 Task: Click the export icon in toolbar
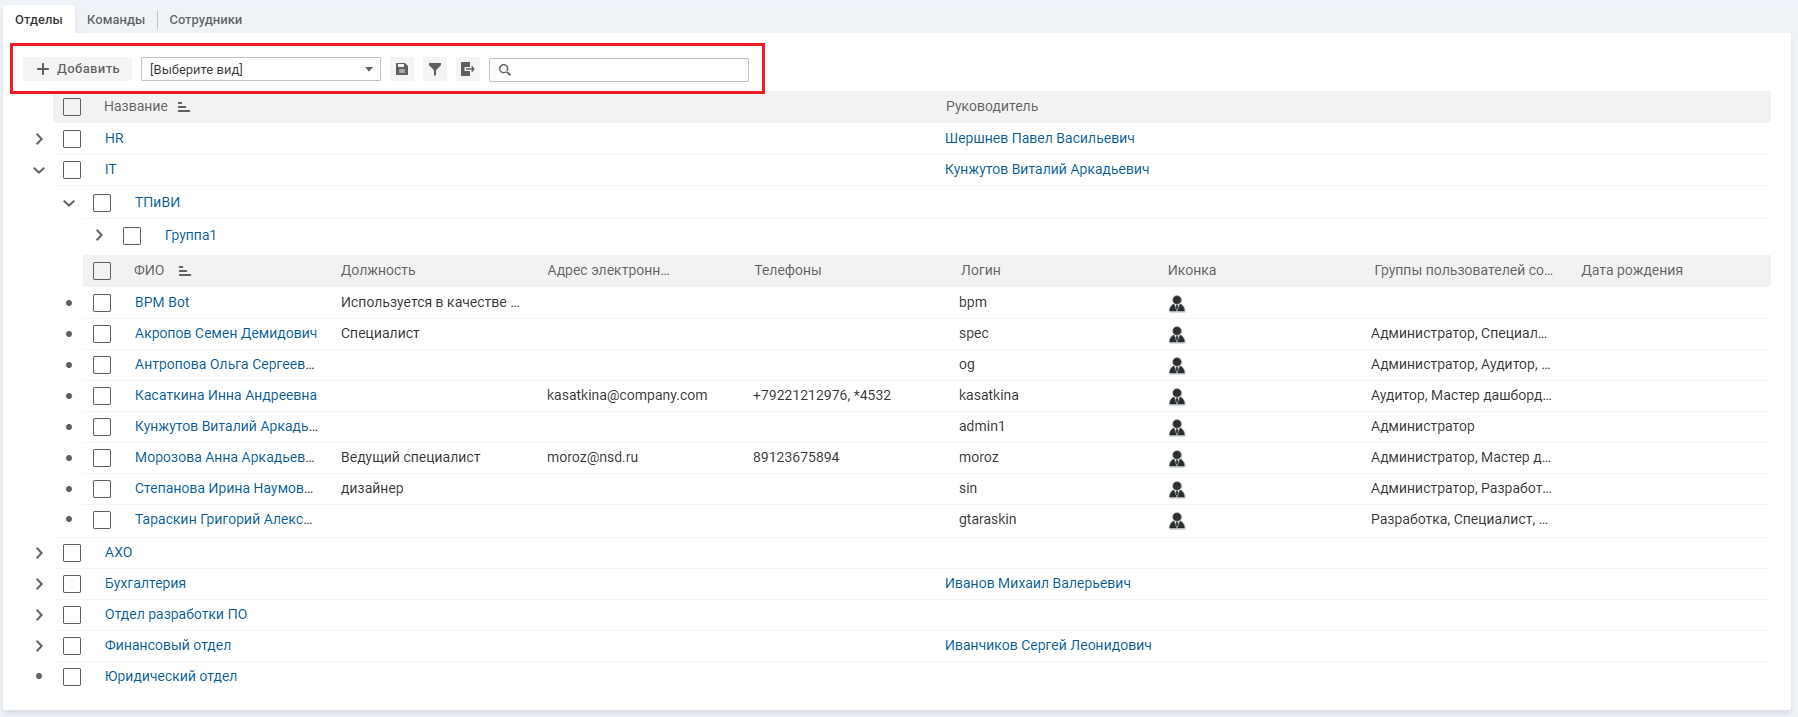coord(467,69)
